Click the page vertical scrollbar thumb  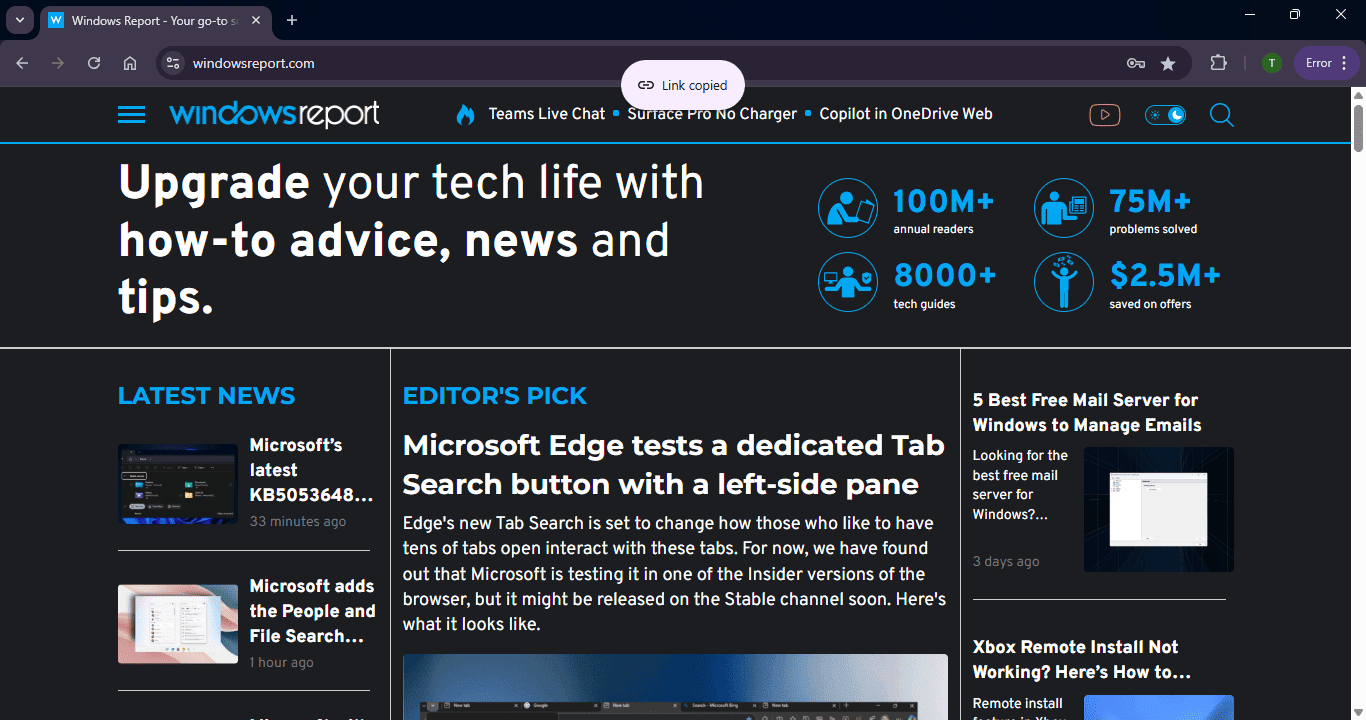pyautogui.click(x=1358, y=127)
